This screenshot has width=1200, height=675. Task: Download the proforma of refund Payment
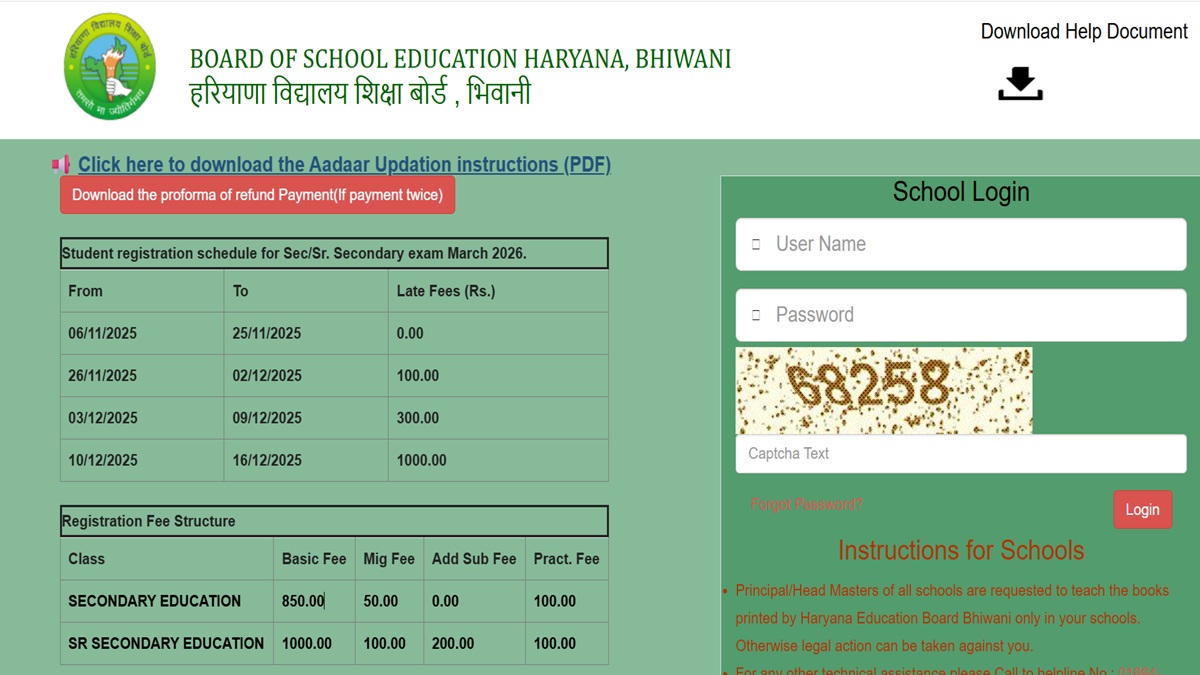tap(257, 195)
